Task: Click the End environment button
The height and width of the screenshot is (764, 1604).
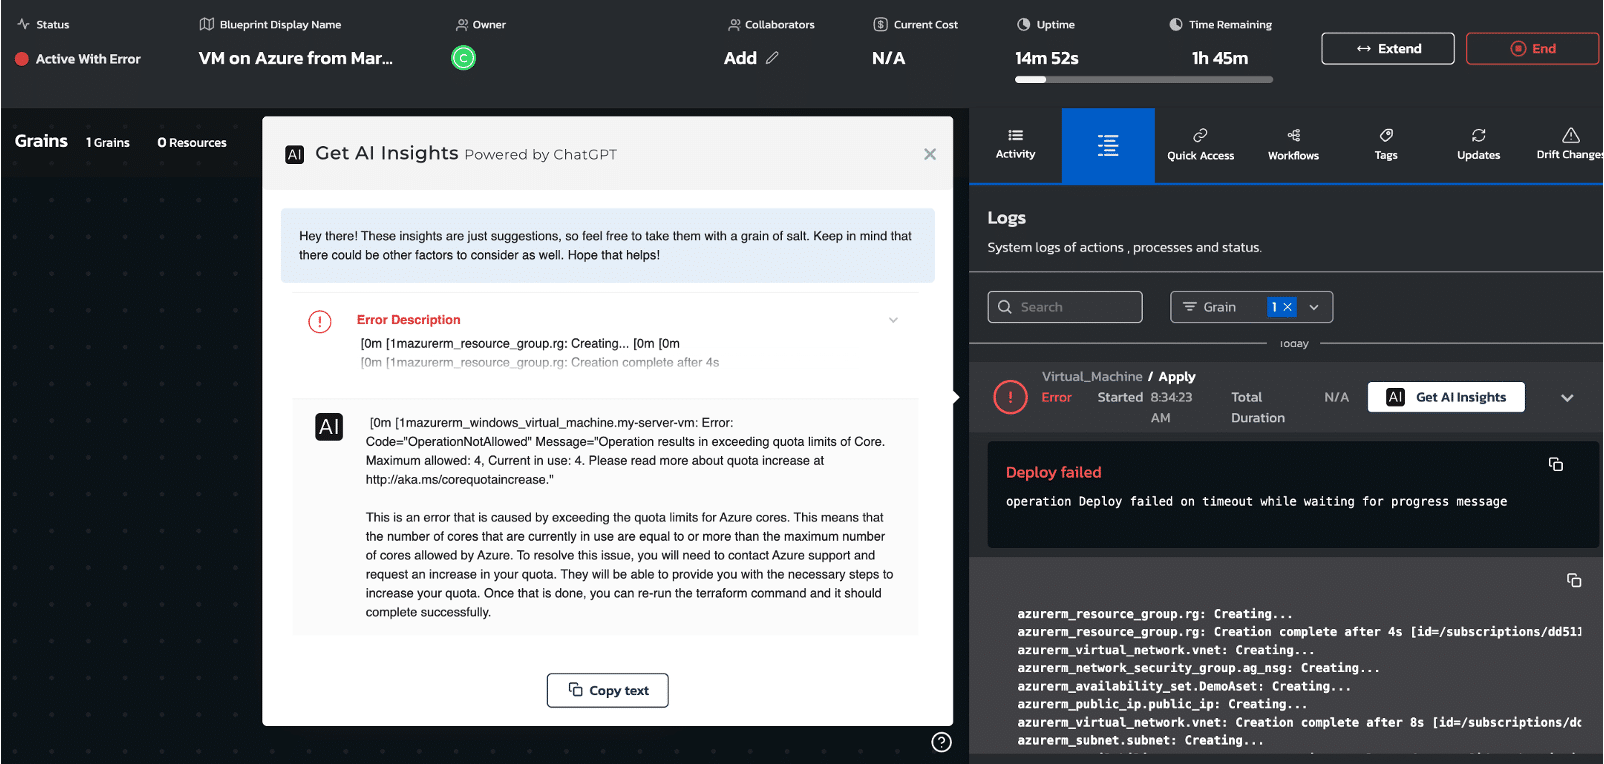Action: 1532,48
